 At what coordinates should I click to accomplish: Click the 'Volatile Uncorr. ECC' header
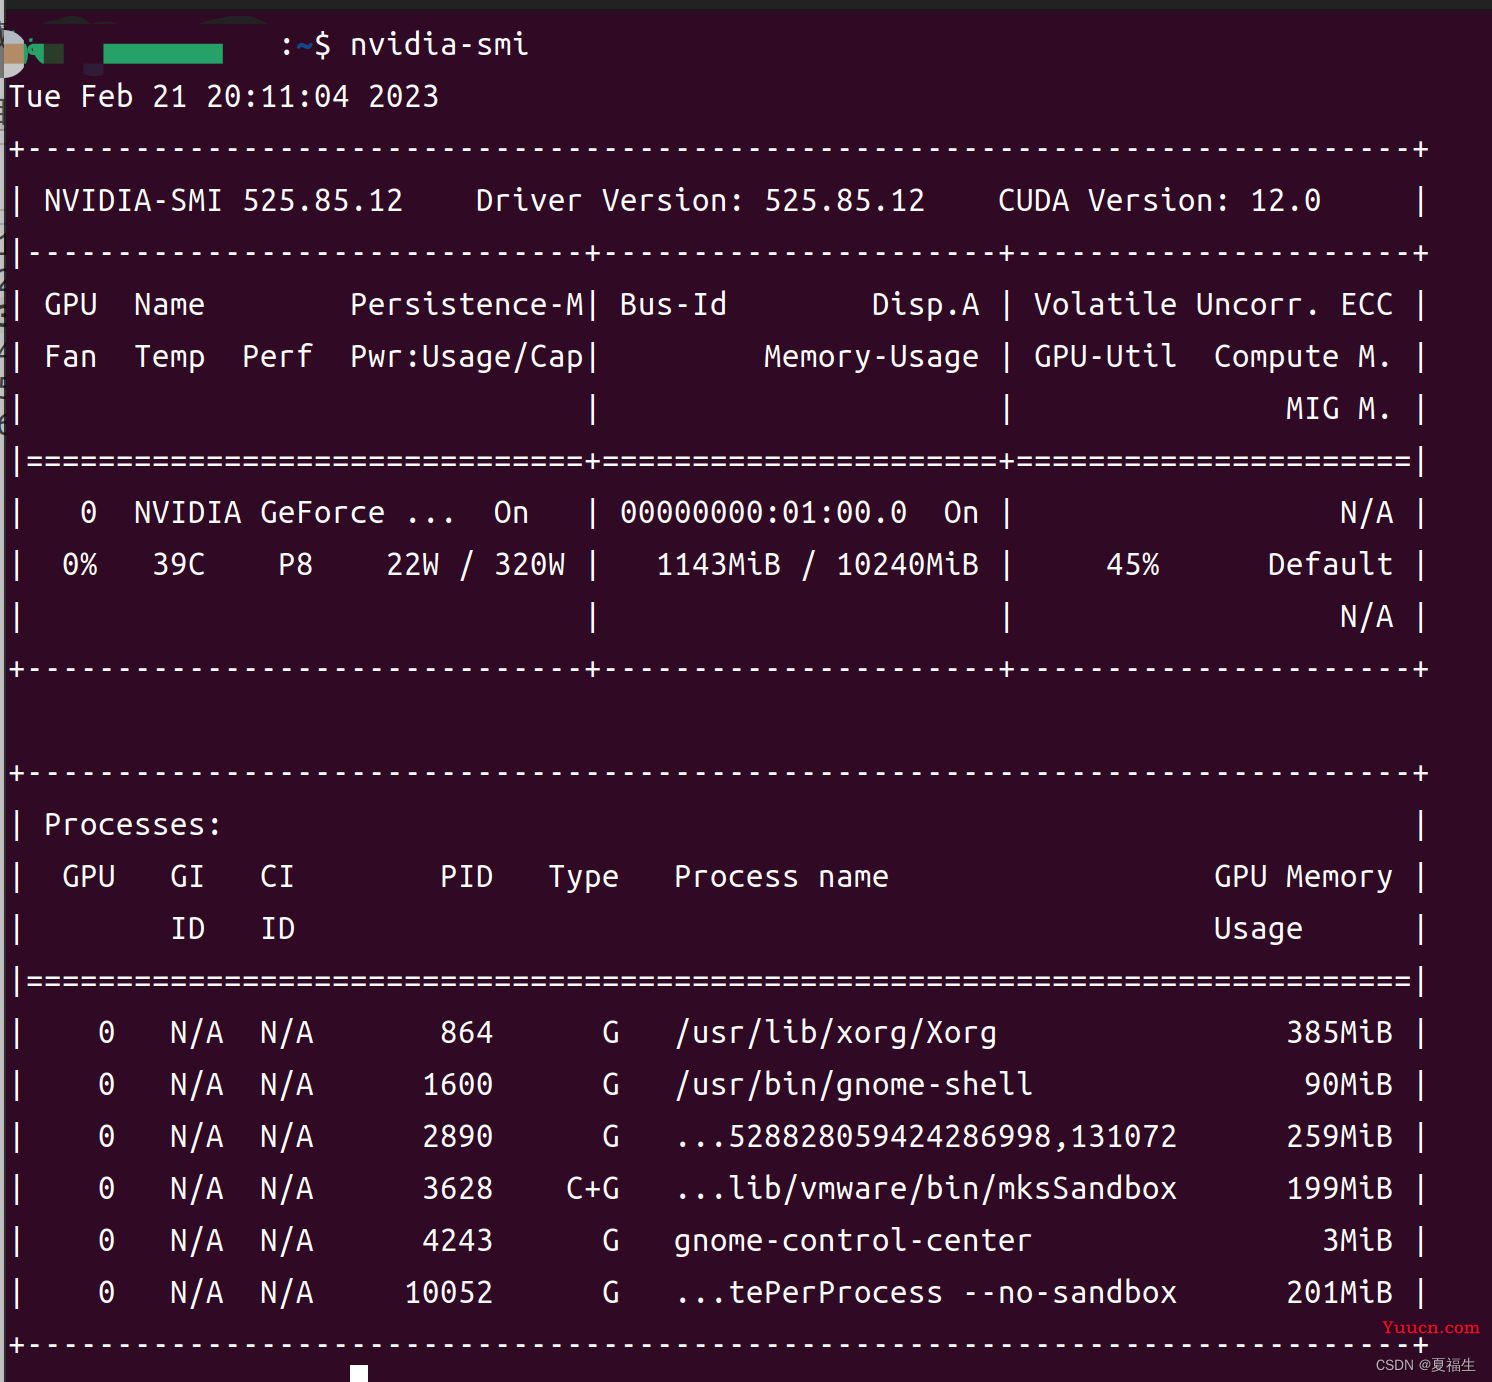click(x=1213, y=304)
